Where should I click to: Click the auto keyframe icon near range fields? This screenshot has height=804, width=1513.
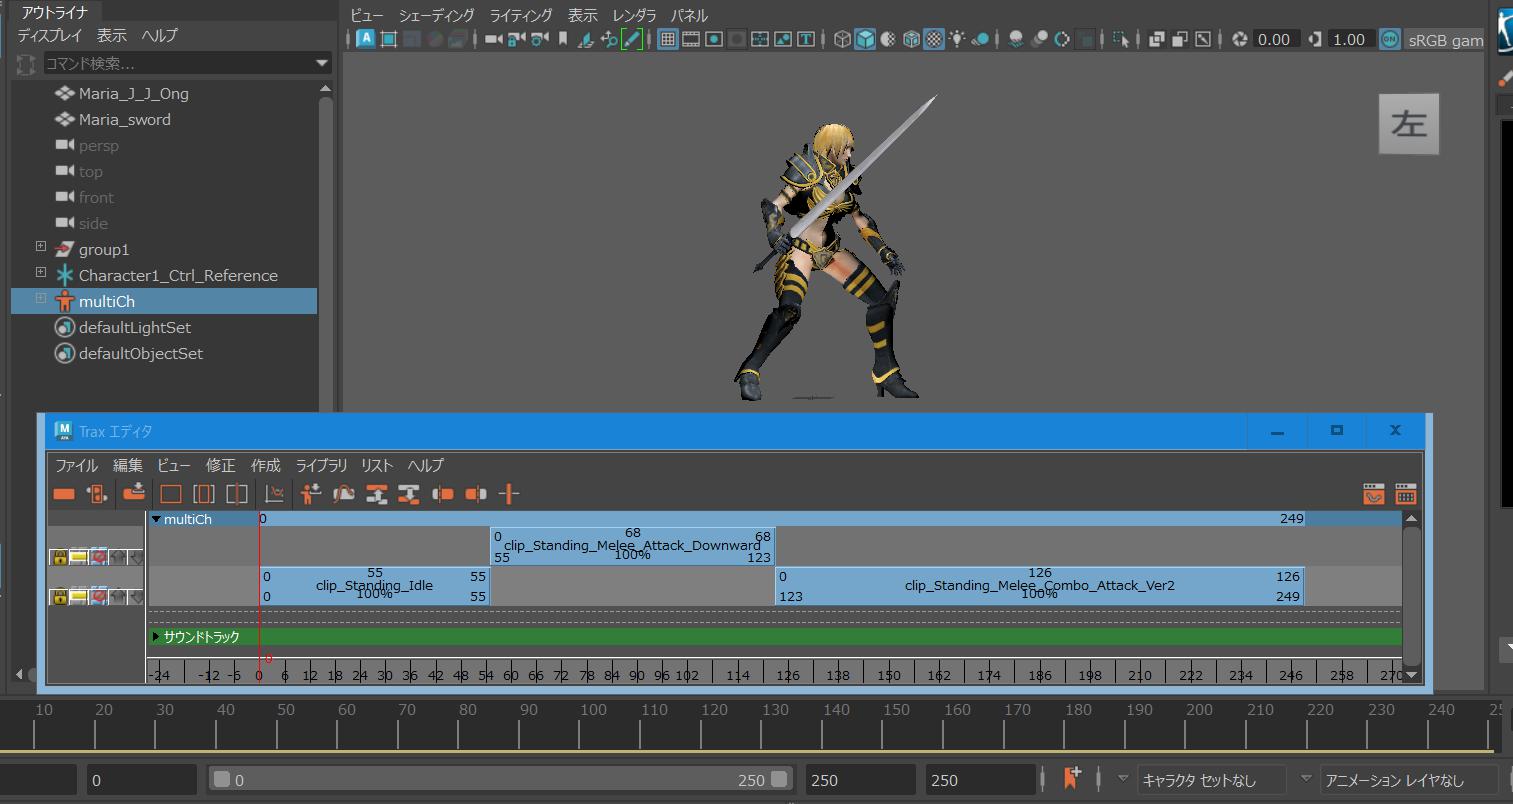1071,778
